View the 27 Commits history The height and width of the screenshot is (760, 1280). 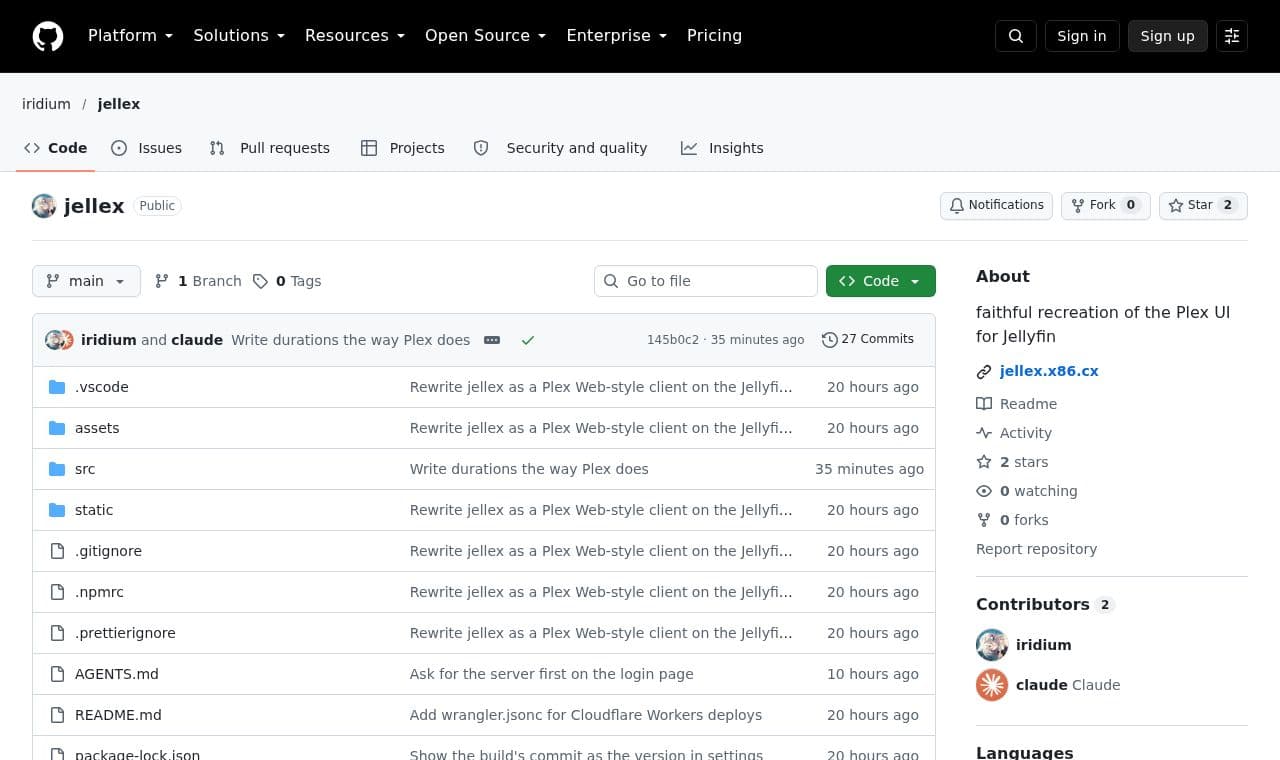(868, 340)
